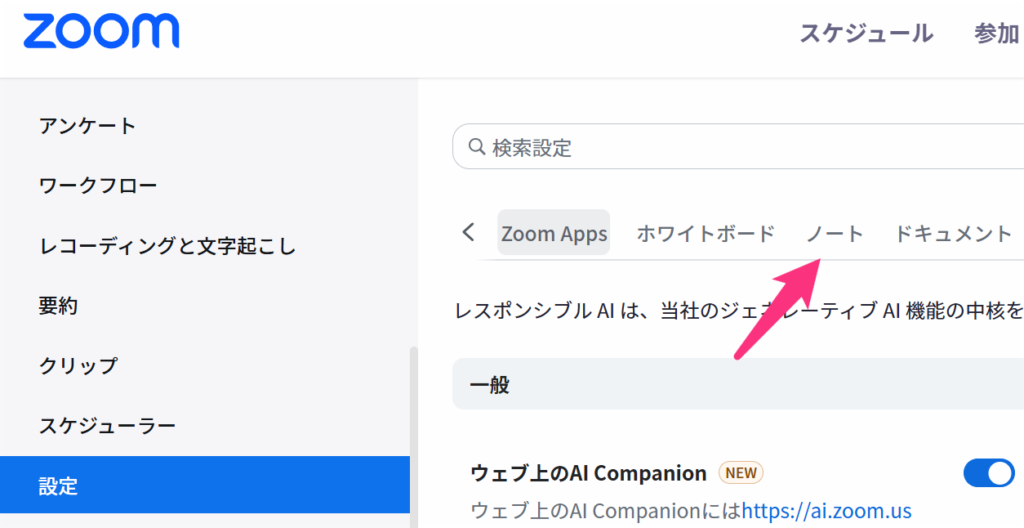Go to the ドキュメント tab

[x=953, y=234]
